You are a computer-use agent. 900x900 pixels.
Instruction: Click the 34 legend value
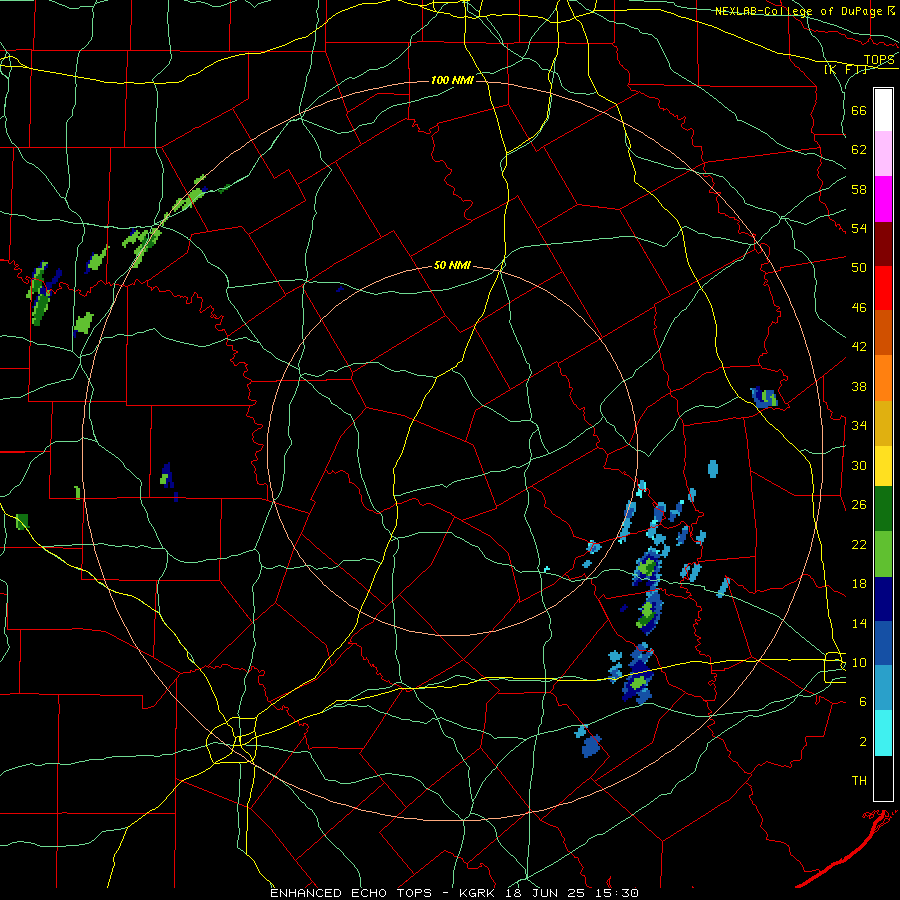pyautogui.click(x=859, y=426)
